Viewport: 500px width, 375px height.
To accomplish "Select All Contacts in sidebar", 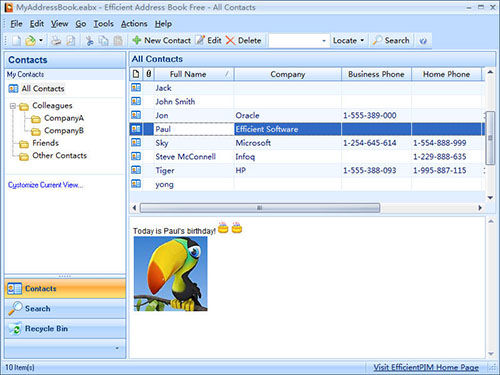I will [x=36, y=89].
